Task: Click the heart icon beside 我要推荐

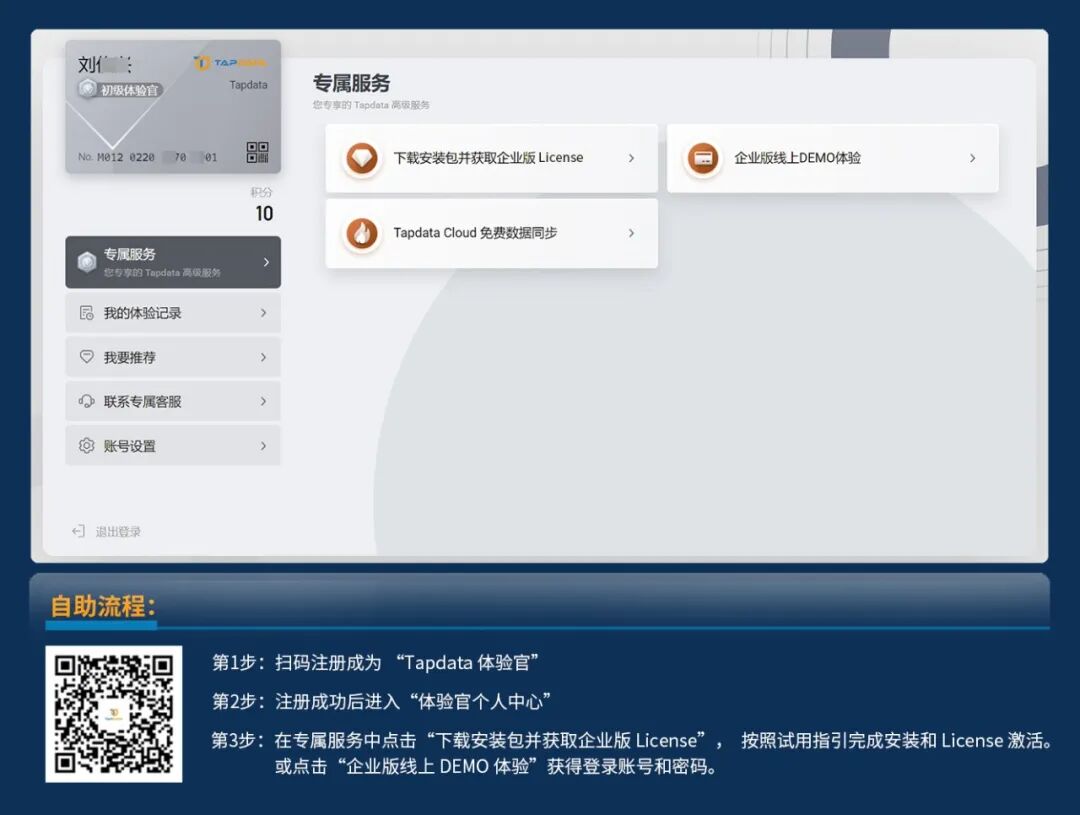Action: click(88, 357)
